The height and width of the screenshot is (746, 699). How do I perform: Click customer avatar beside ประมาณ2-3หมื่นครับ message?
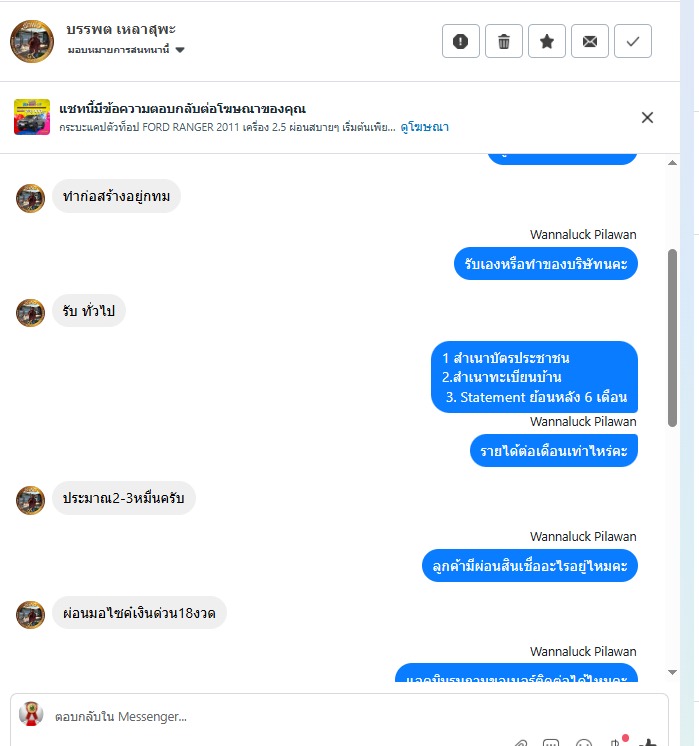point(30,500)
